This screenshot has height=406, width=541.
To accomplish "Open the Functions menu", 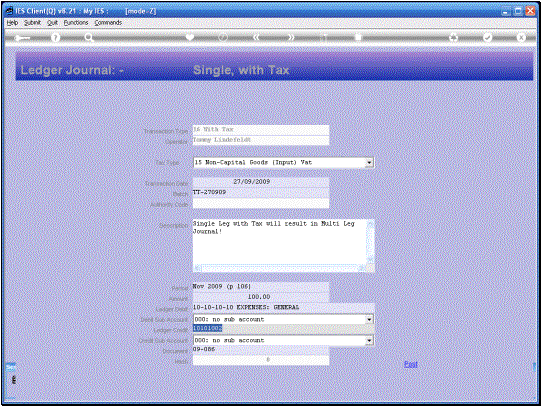I will click(76, 22).
